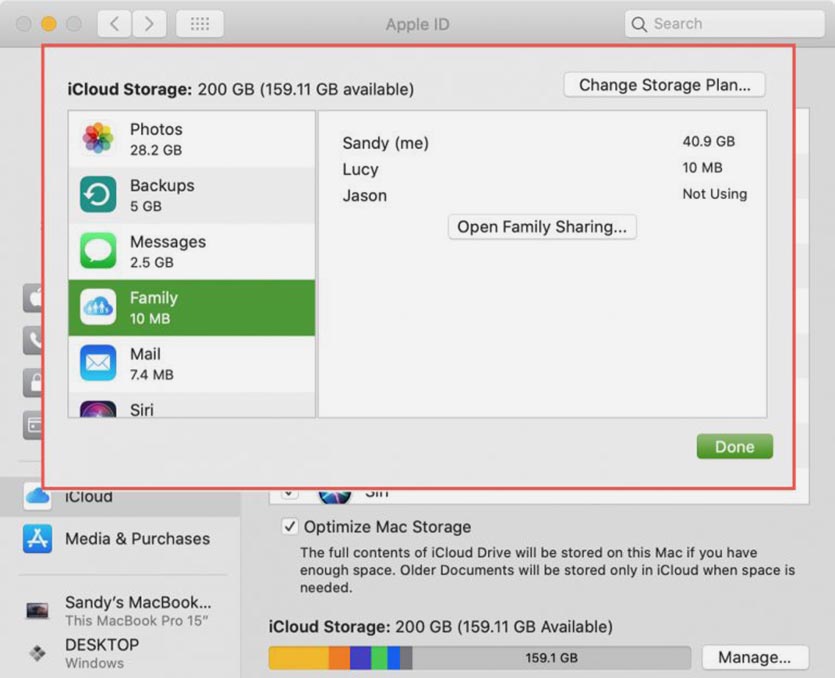Click the magnifier icon in the search field
The height and width of the screenshot is (678, 835).
[639, 24]
